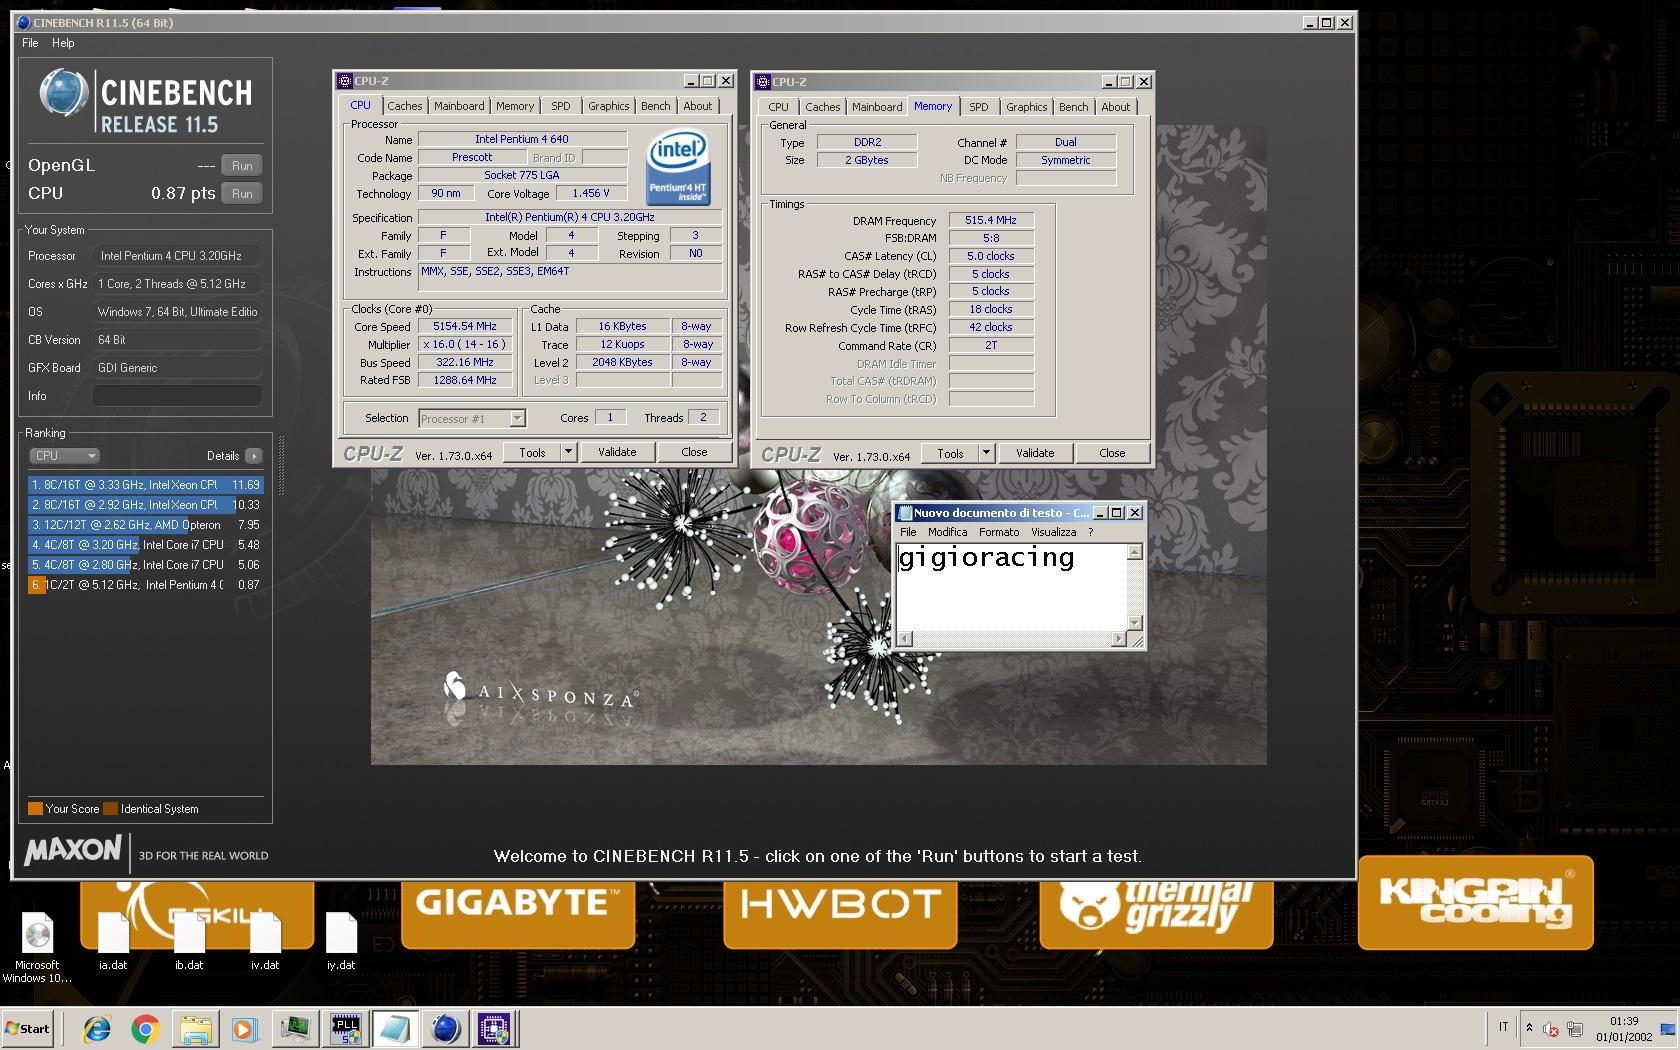Open the Cinebench Help menu
The image size is (1680, 1050).
coord(63,43)
